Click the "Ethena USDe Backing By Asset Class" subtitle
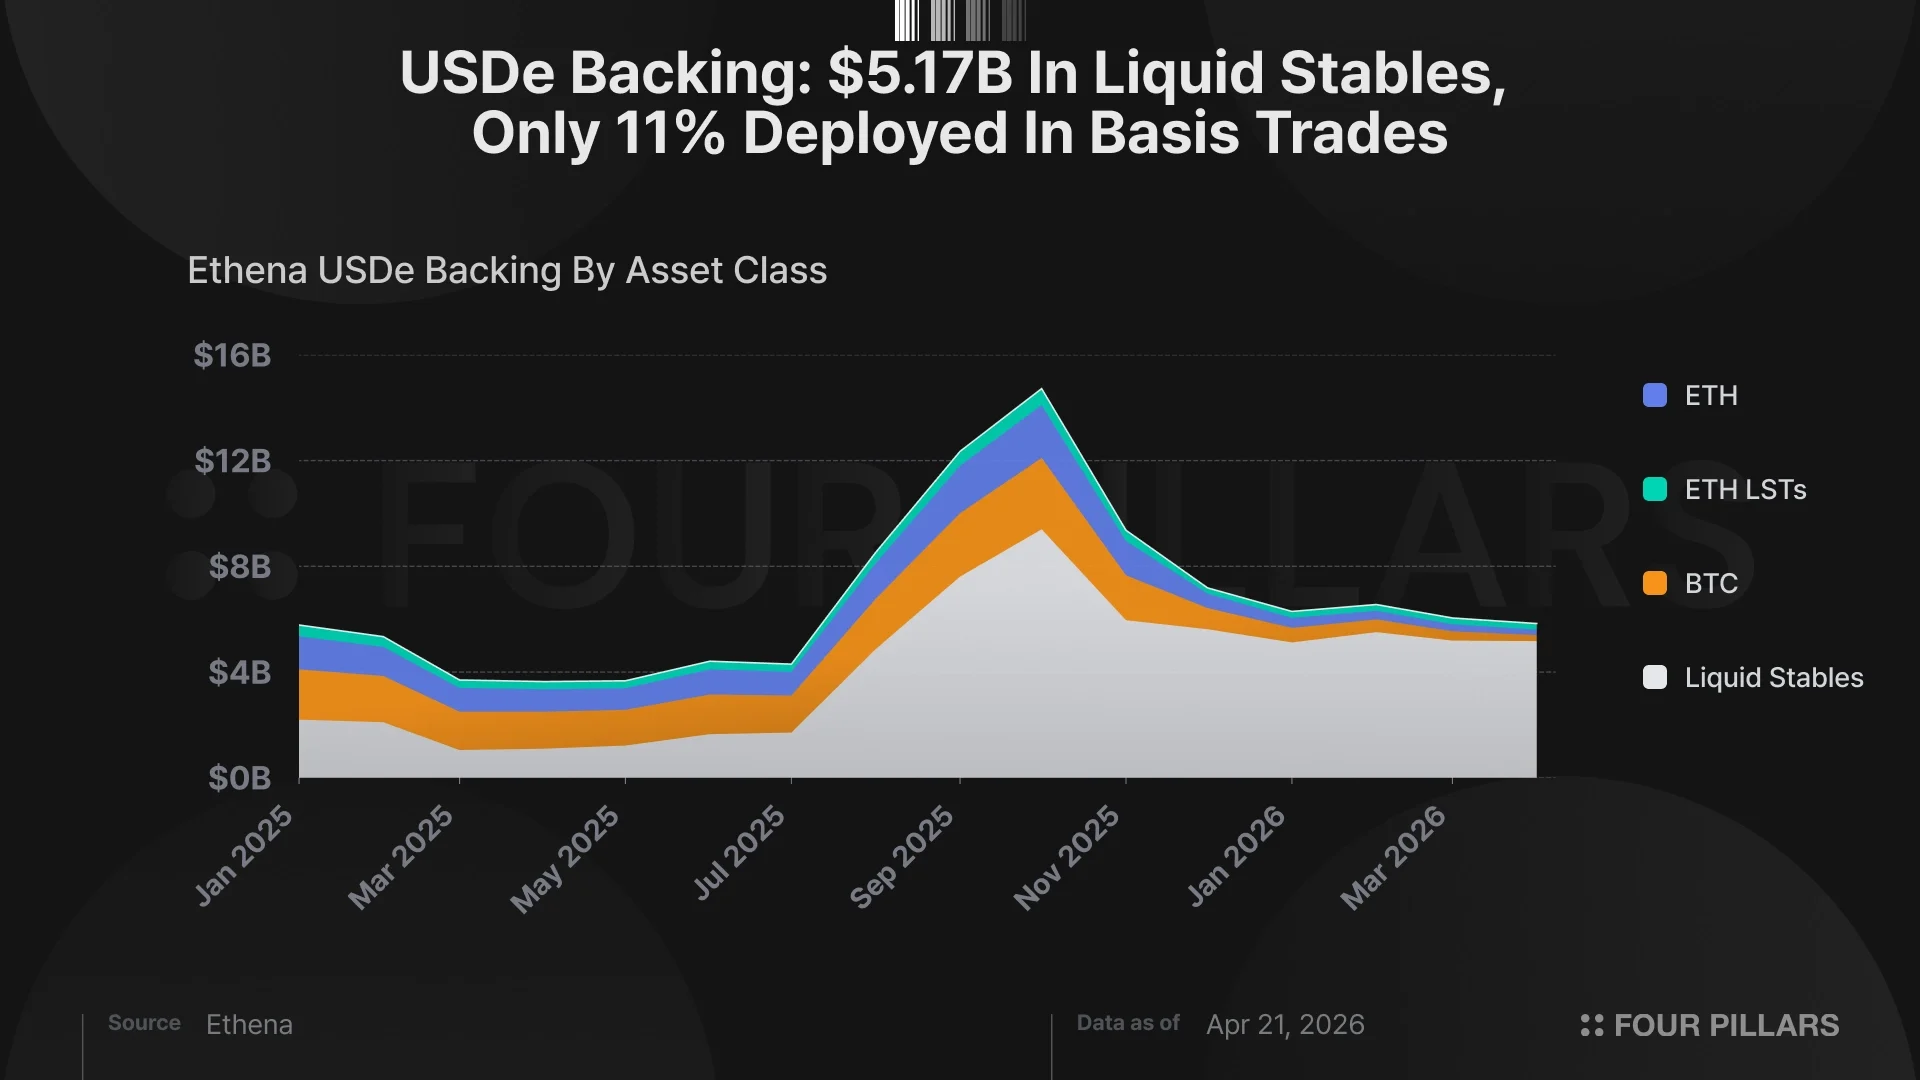 click(x=507, y=270)
